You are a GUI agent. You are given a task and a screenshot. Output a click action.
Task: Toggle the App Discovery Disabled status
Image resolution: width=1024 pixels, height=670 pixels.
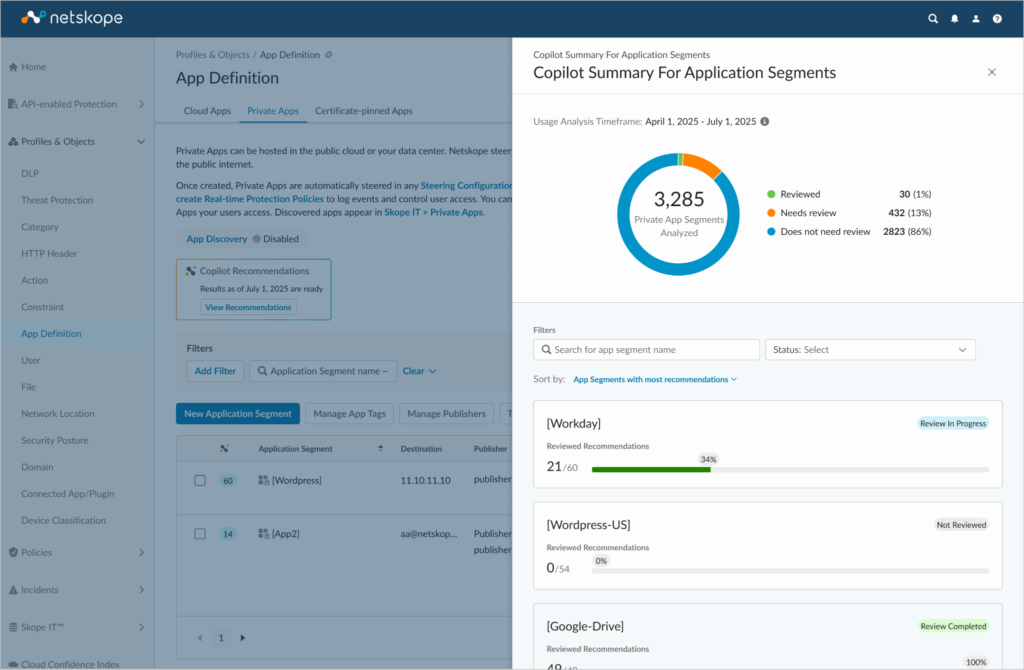(x=276, y=239)
